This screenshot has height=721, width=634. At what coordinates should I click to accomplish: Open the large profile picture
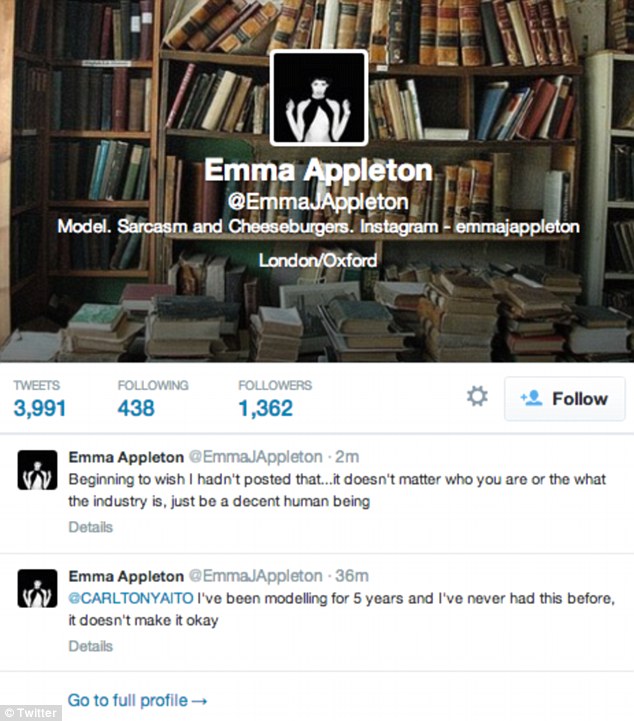coord(319,97)
